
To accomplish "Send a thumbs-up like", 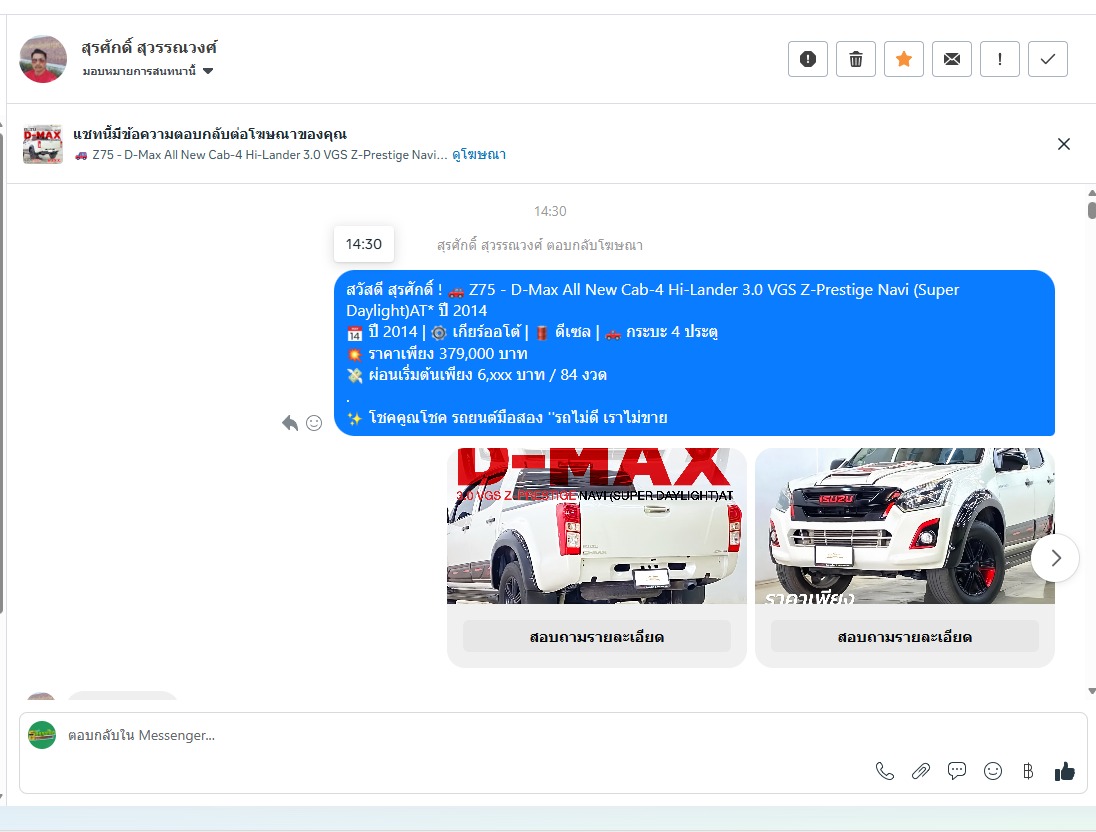I will click(x=1065, y=771).
